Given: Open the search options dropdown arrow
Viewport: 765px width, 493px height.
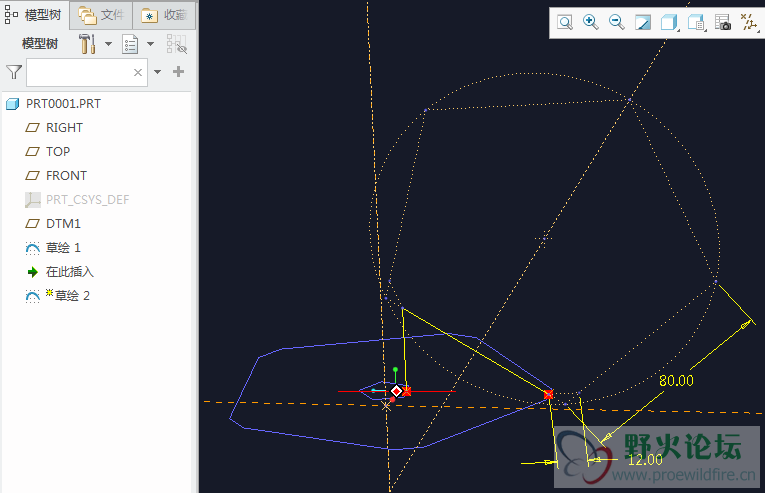Looking at the screenshot, I should pyautogui.click(x=157, y=72).
